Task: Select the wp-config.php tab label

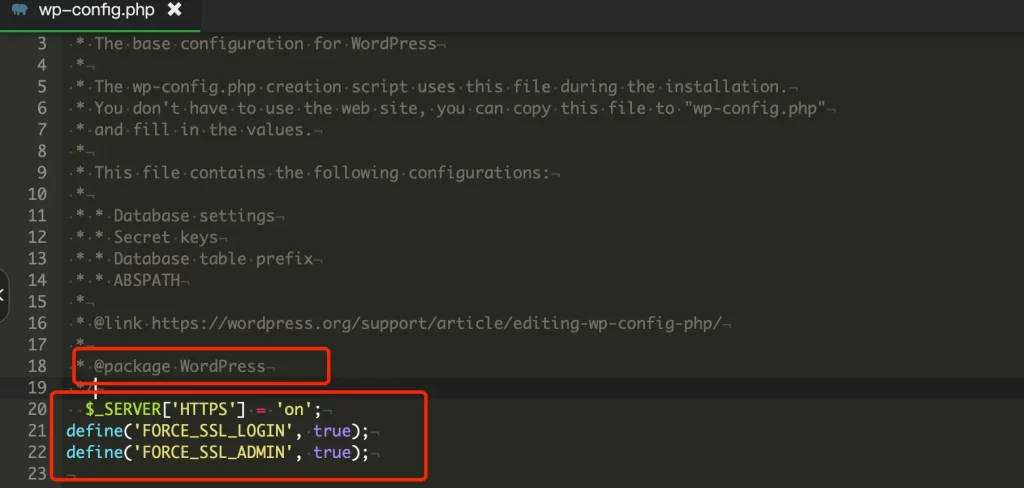Action: (97, 10)
